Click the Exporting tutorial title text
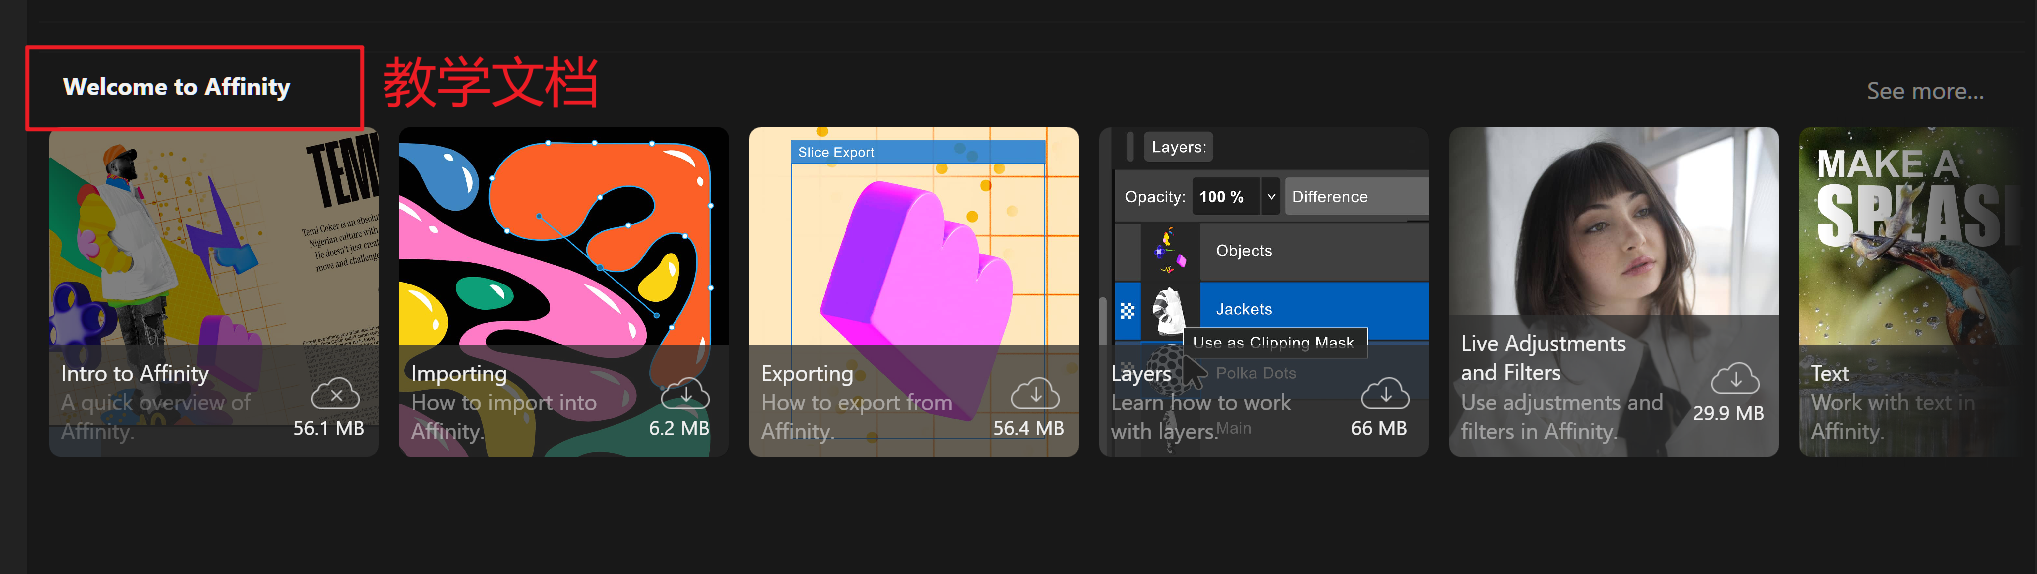This screenshot has height=574, width=2037. 807,374
